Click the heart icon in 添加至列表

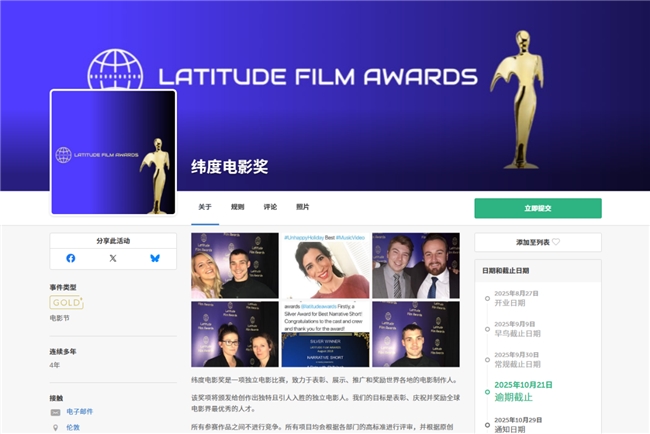click(x=557, y=242)
